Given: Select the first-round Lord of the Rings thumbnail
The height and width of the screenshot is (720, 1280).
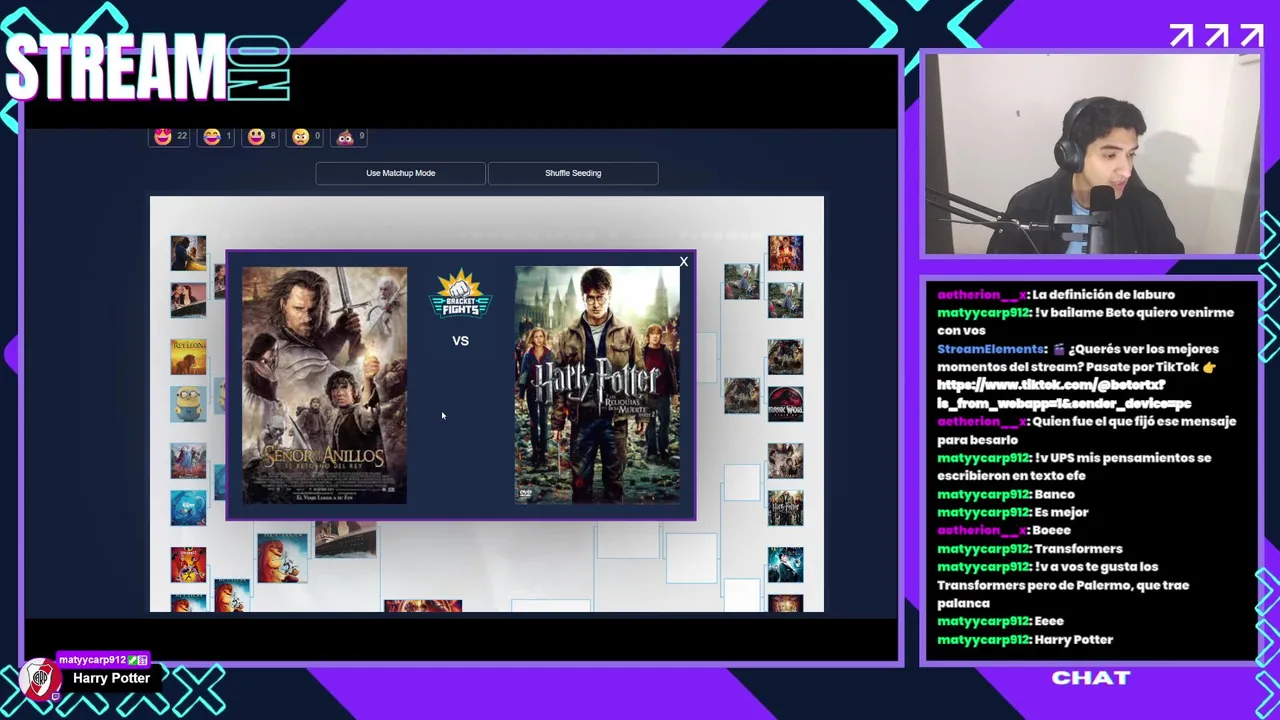Looking at the screenshot, I should coord(785,462).
